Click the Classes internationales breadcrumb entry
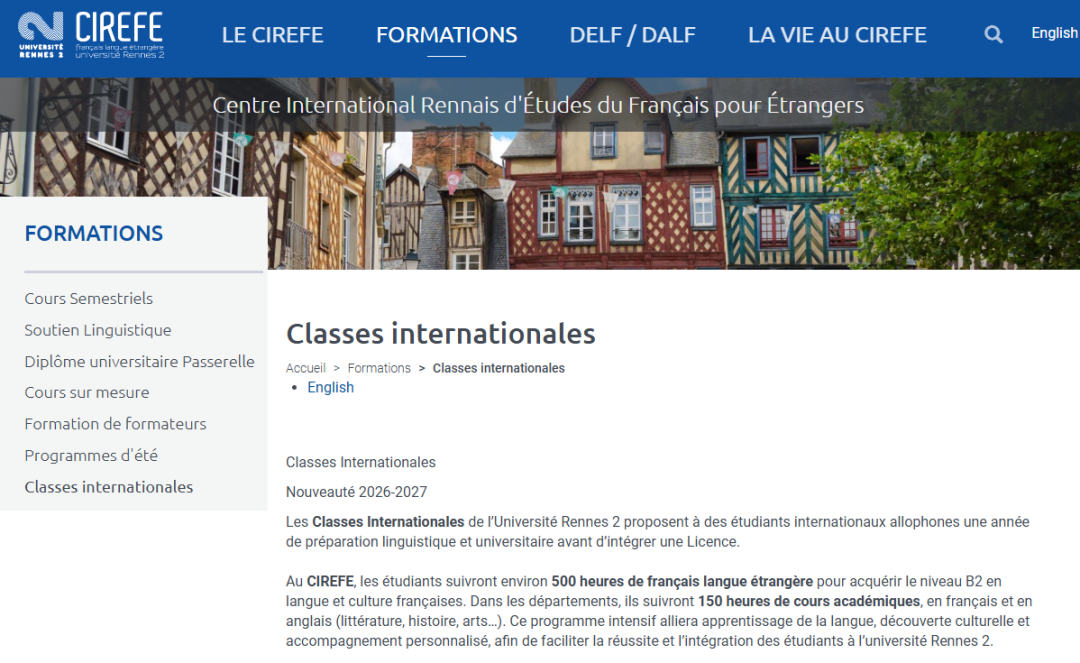The width and height of the screenshot is (1080, 663). pos(498,367)
